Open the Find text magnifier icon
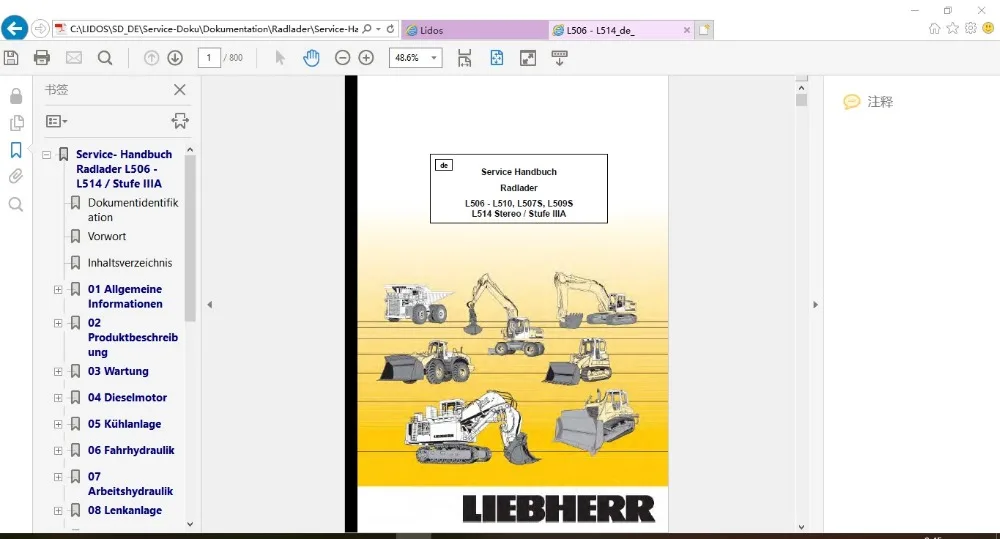The height and width of the screenshot is (539, 1000). (x=105, y=58)
